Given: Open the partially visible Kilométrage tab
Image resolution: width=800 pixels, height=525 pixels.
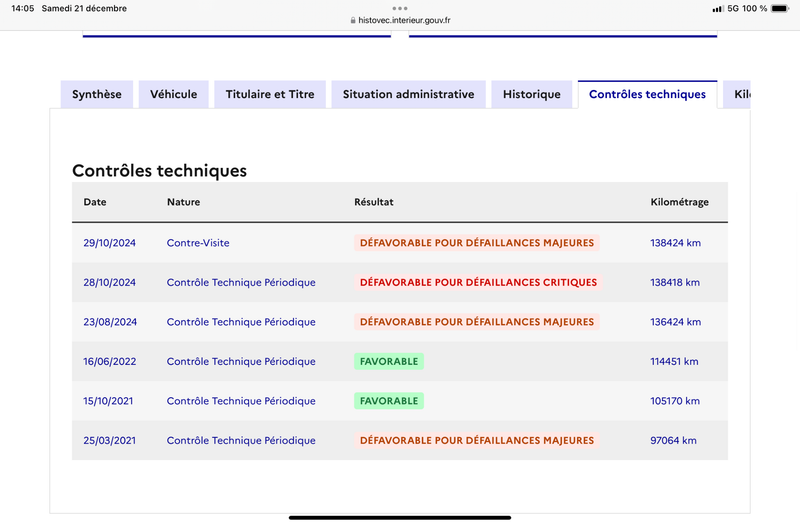Looking at the screenshot, I should pyautogui.click(x=737, y=94).
